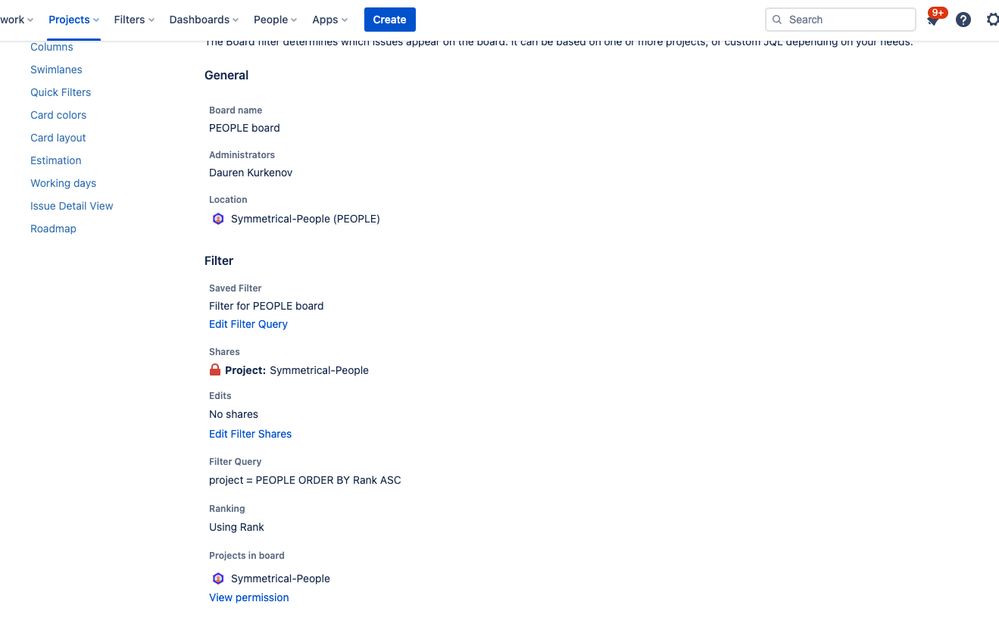
Task: Click Edit Filter Query link
Action: (x=248, y=324)
